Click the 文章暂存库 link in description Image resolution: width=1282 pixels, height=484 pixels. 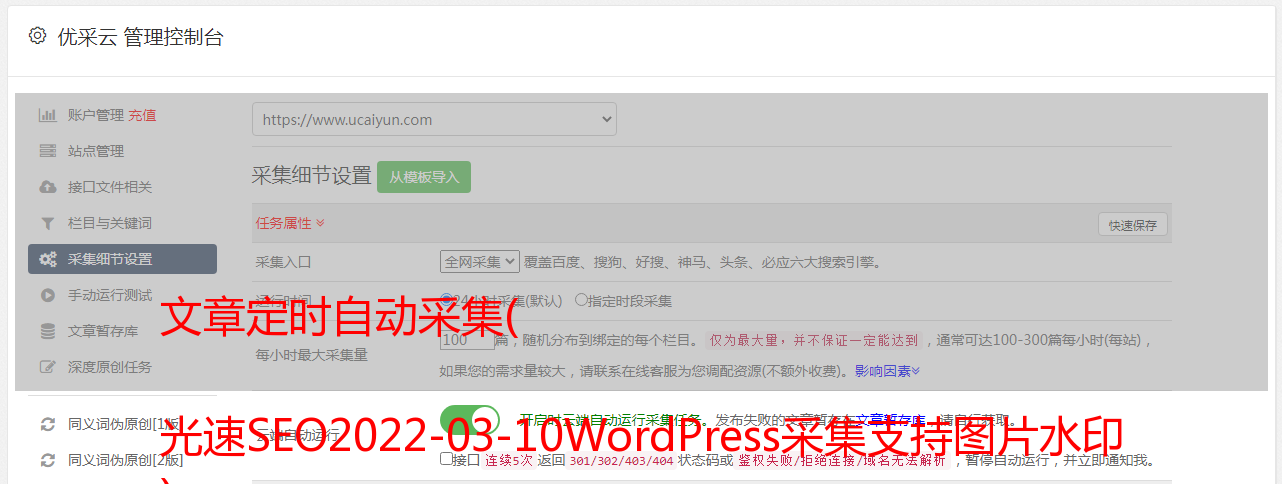tap(892, 420)
